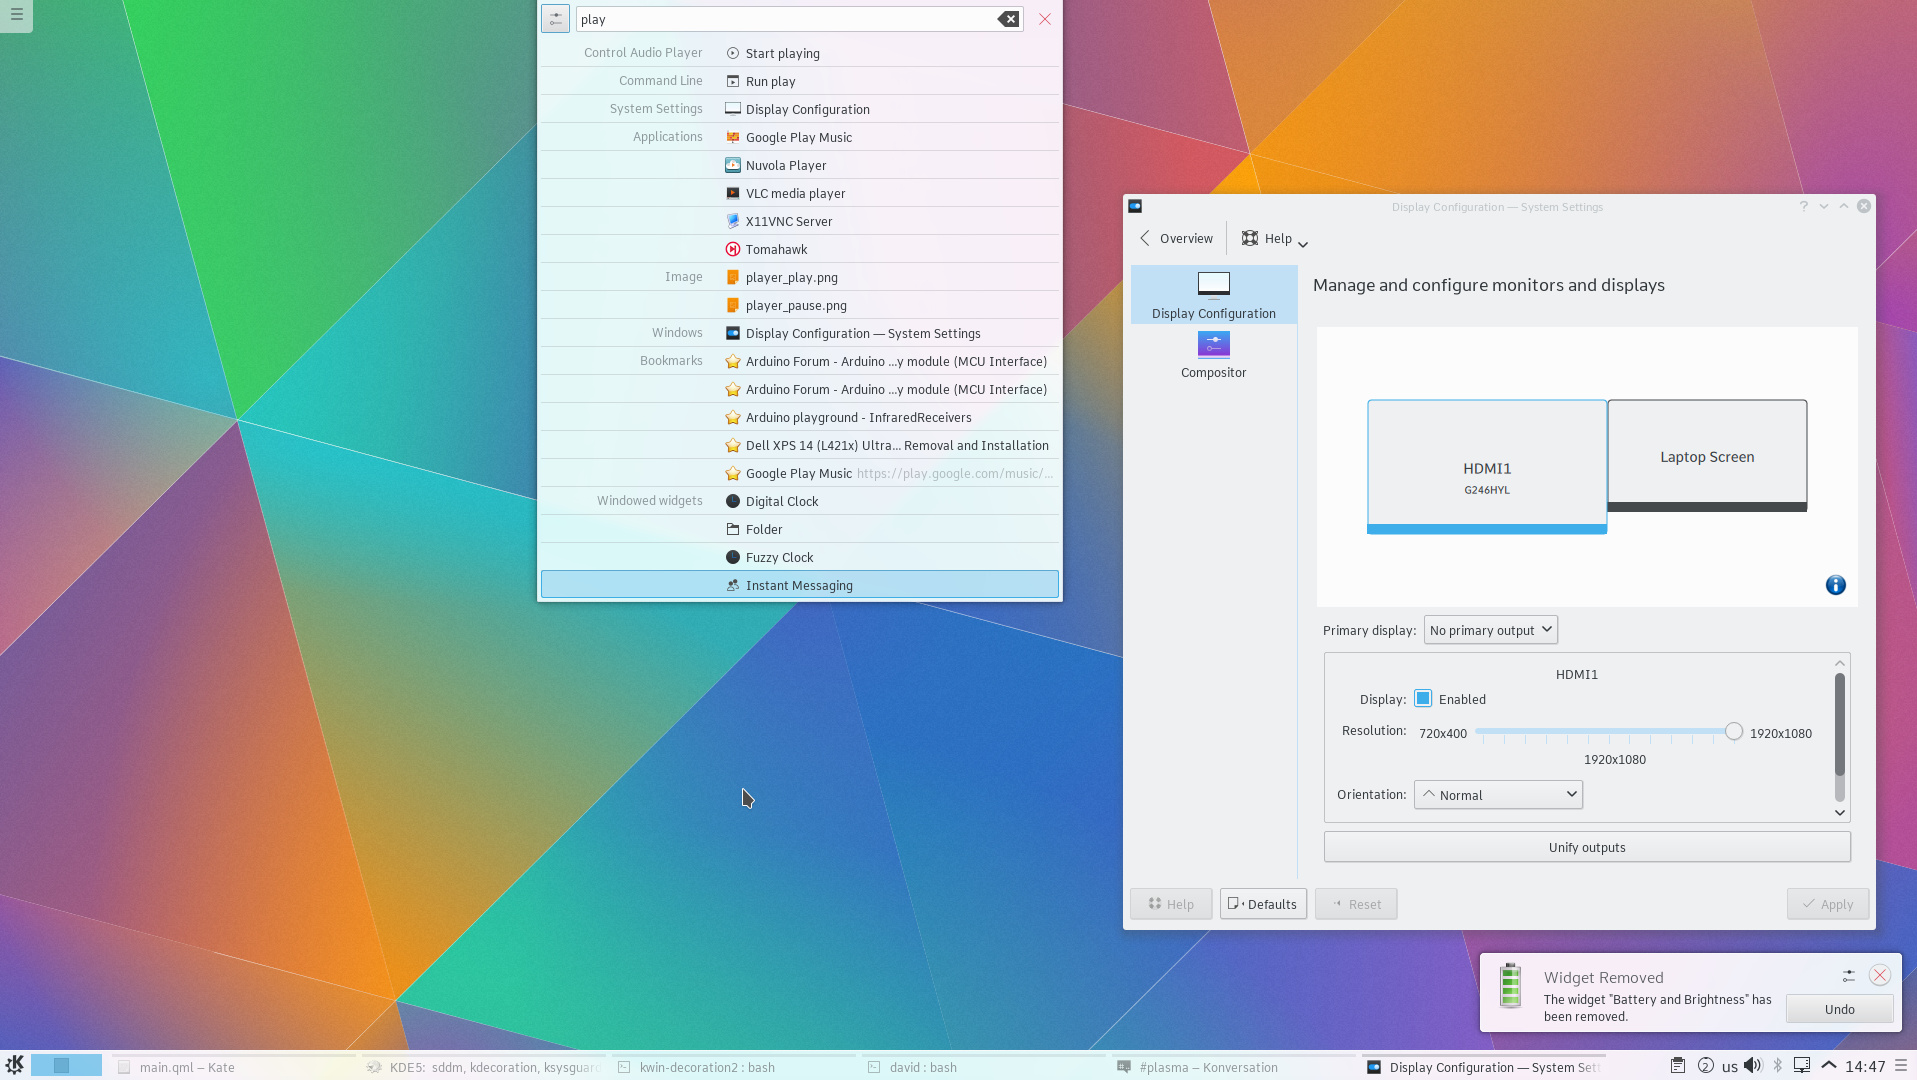Toggle the Enabled checkbox for HDMI1 display
This screenshot has height=1080, width=1917.
[x=1424, y=698]
